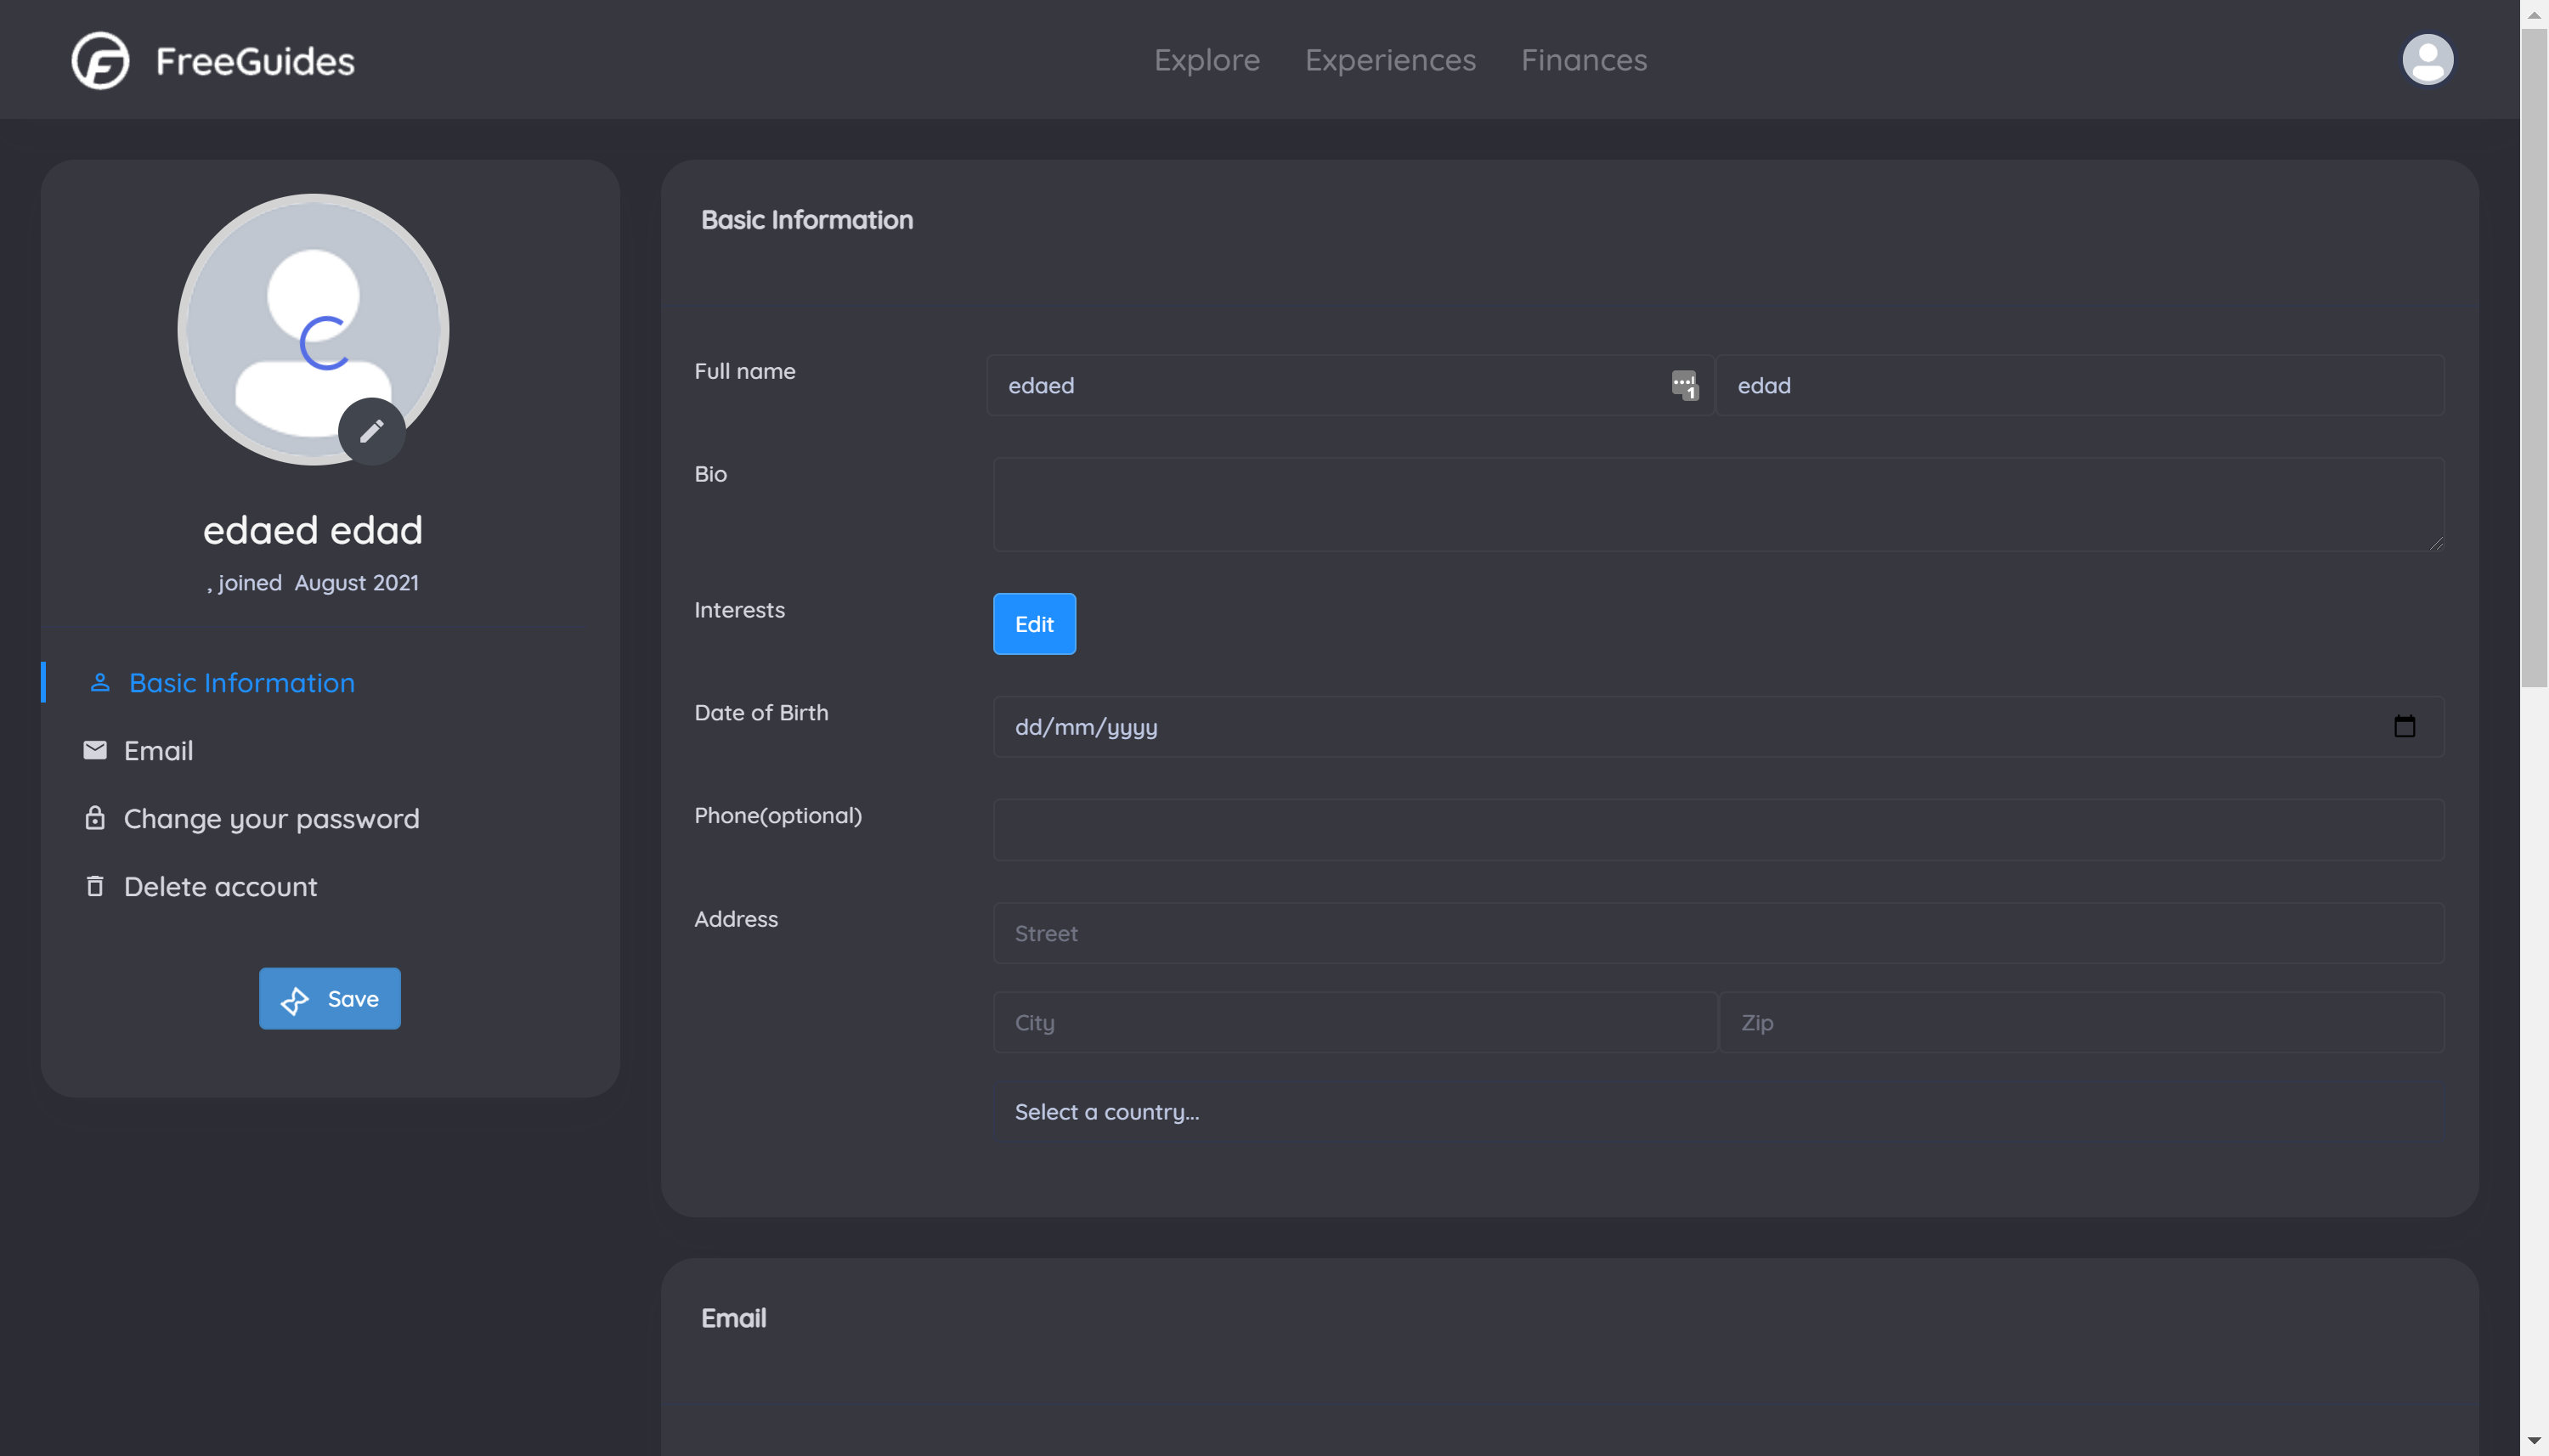Go to Explore in the top navigation
2549x1456 pixels.
[1206, 60]
